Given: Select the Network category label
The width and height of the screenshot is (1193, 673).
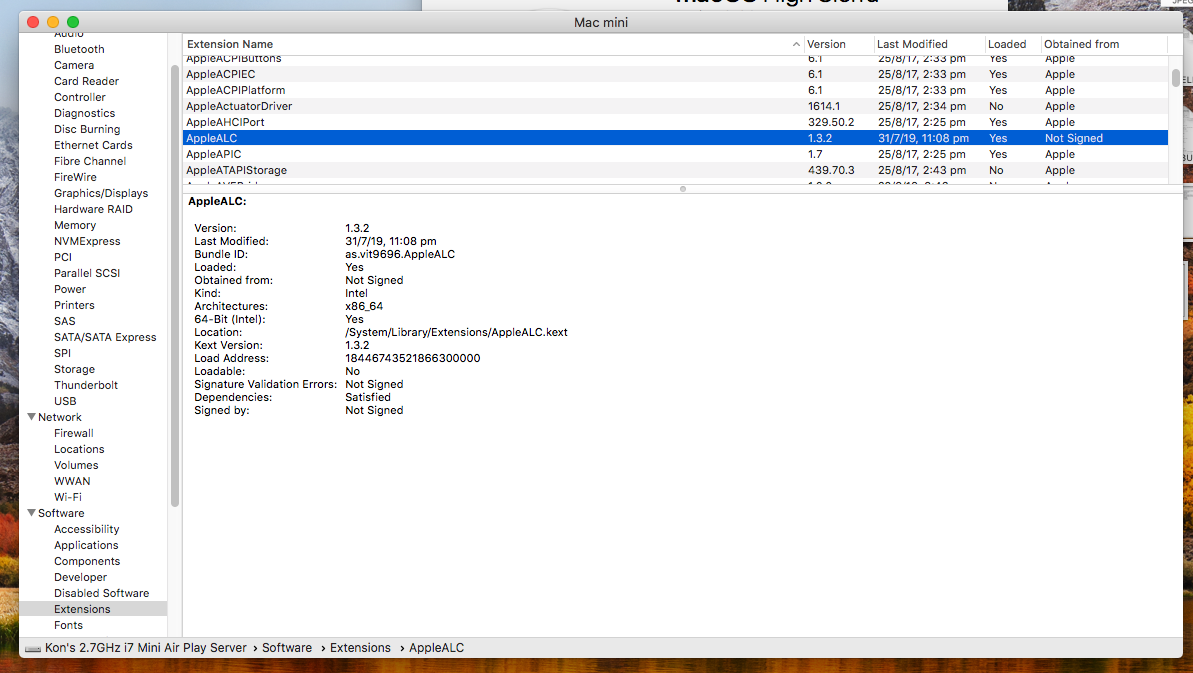Looking at the screenshot, I should pyautogui.click(x=59, y=417).
